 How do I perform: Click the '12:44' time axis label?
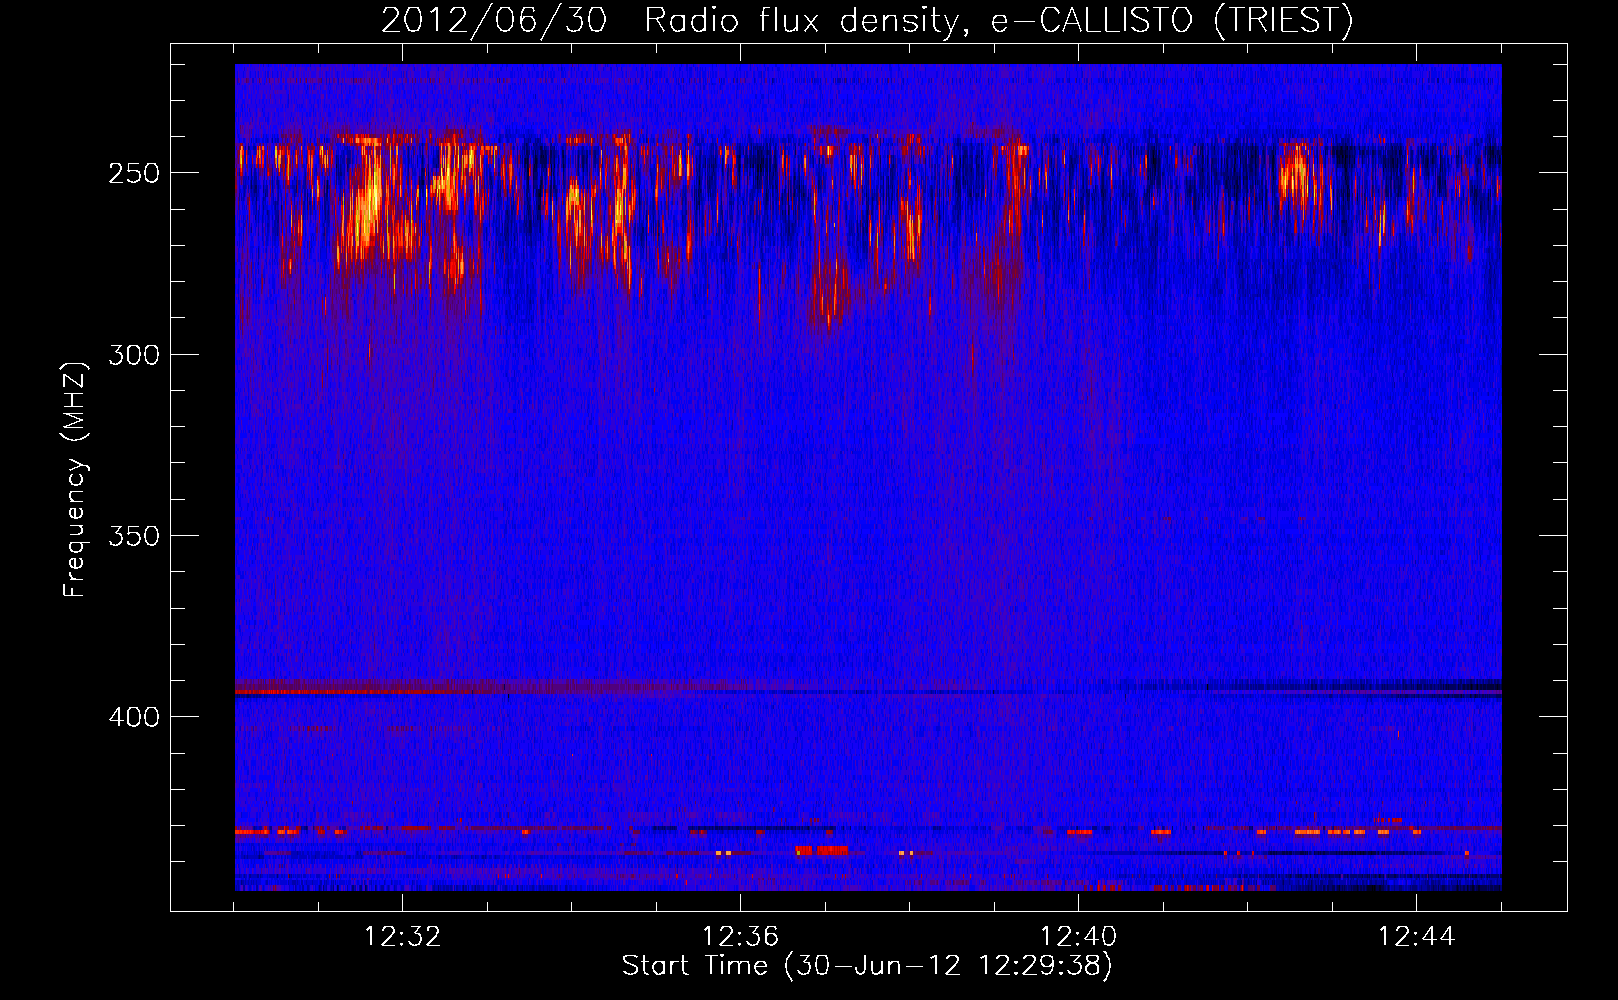pyautogui.click(x=1416, y=937)
